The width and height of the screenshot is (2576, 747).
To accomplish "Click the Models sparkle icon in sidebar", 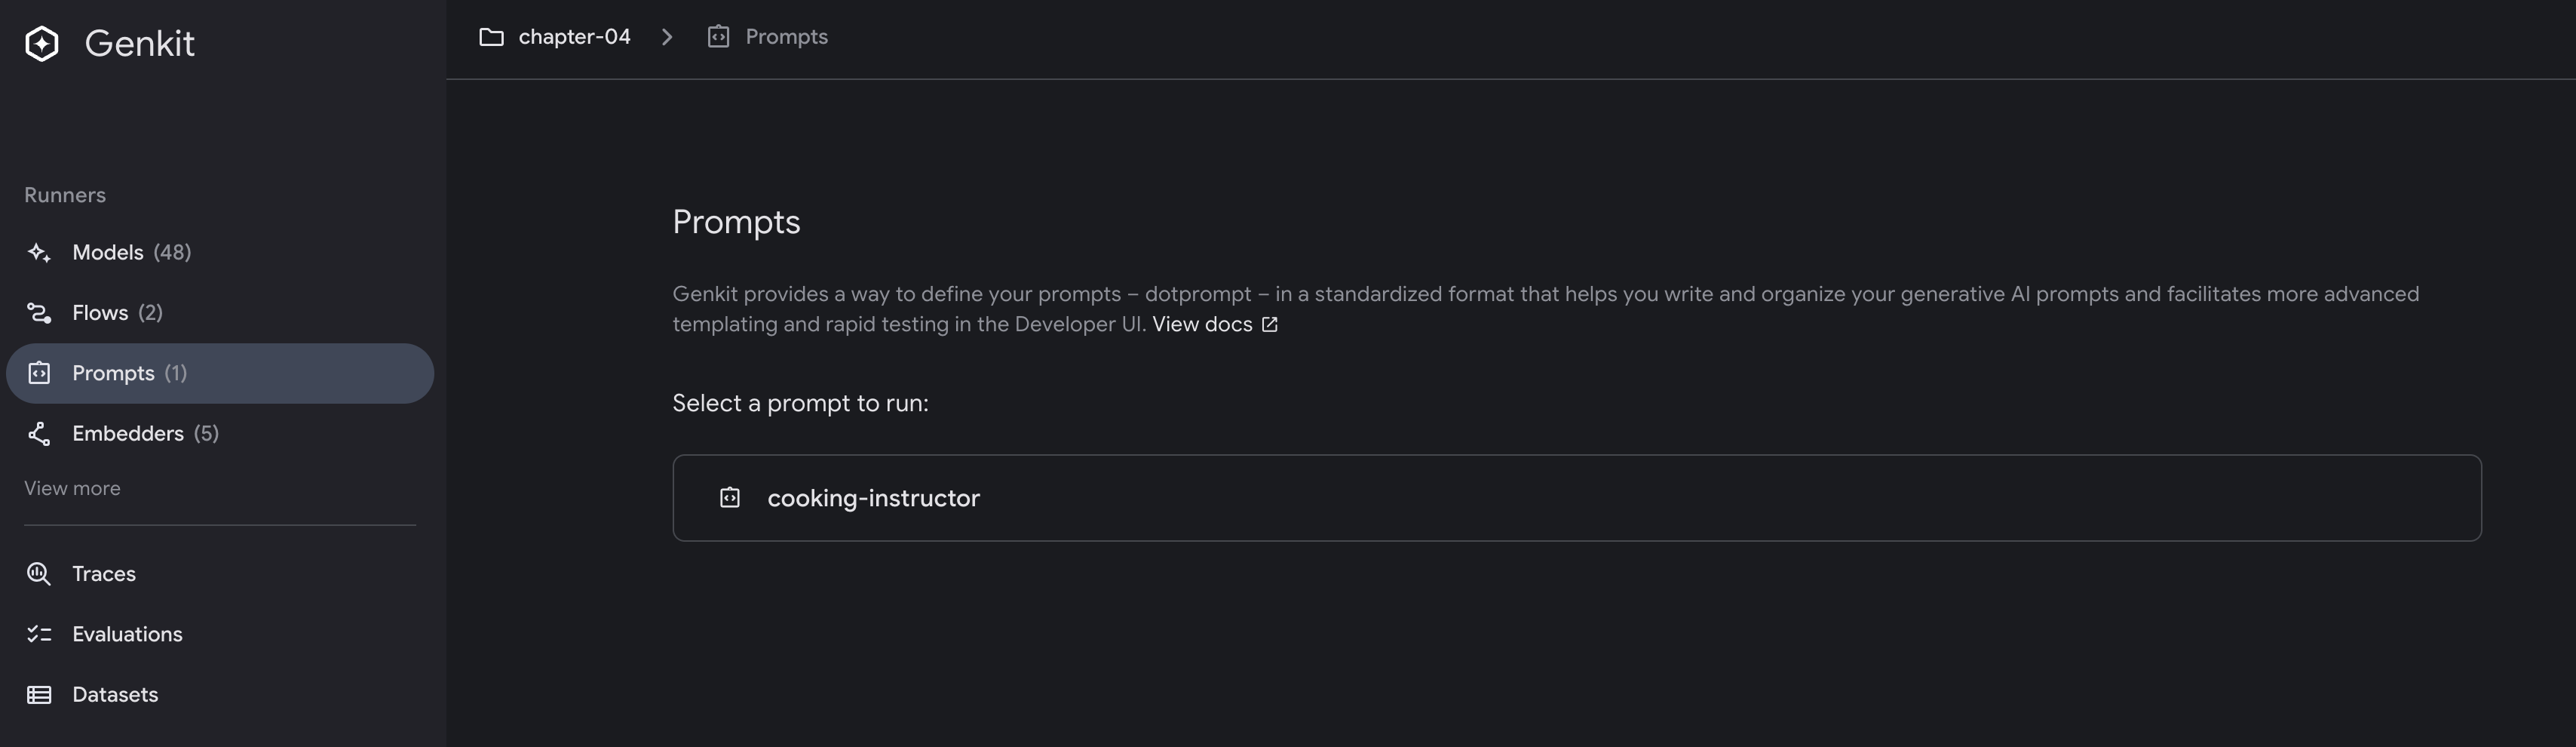I will click(39, 253).
